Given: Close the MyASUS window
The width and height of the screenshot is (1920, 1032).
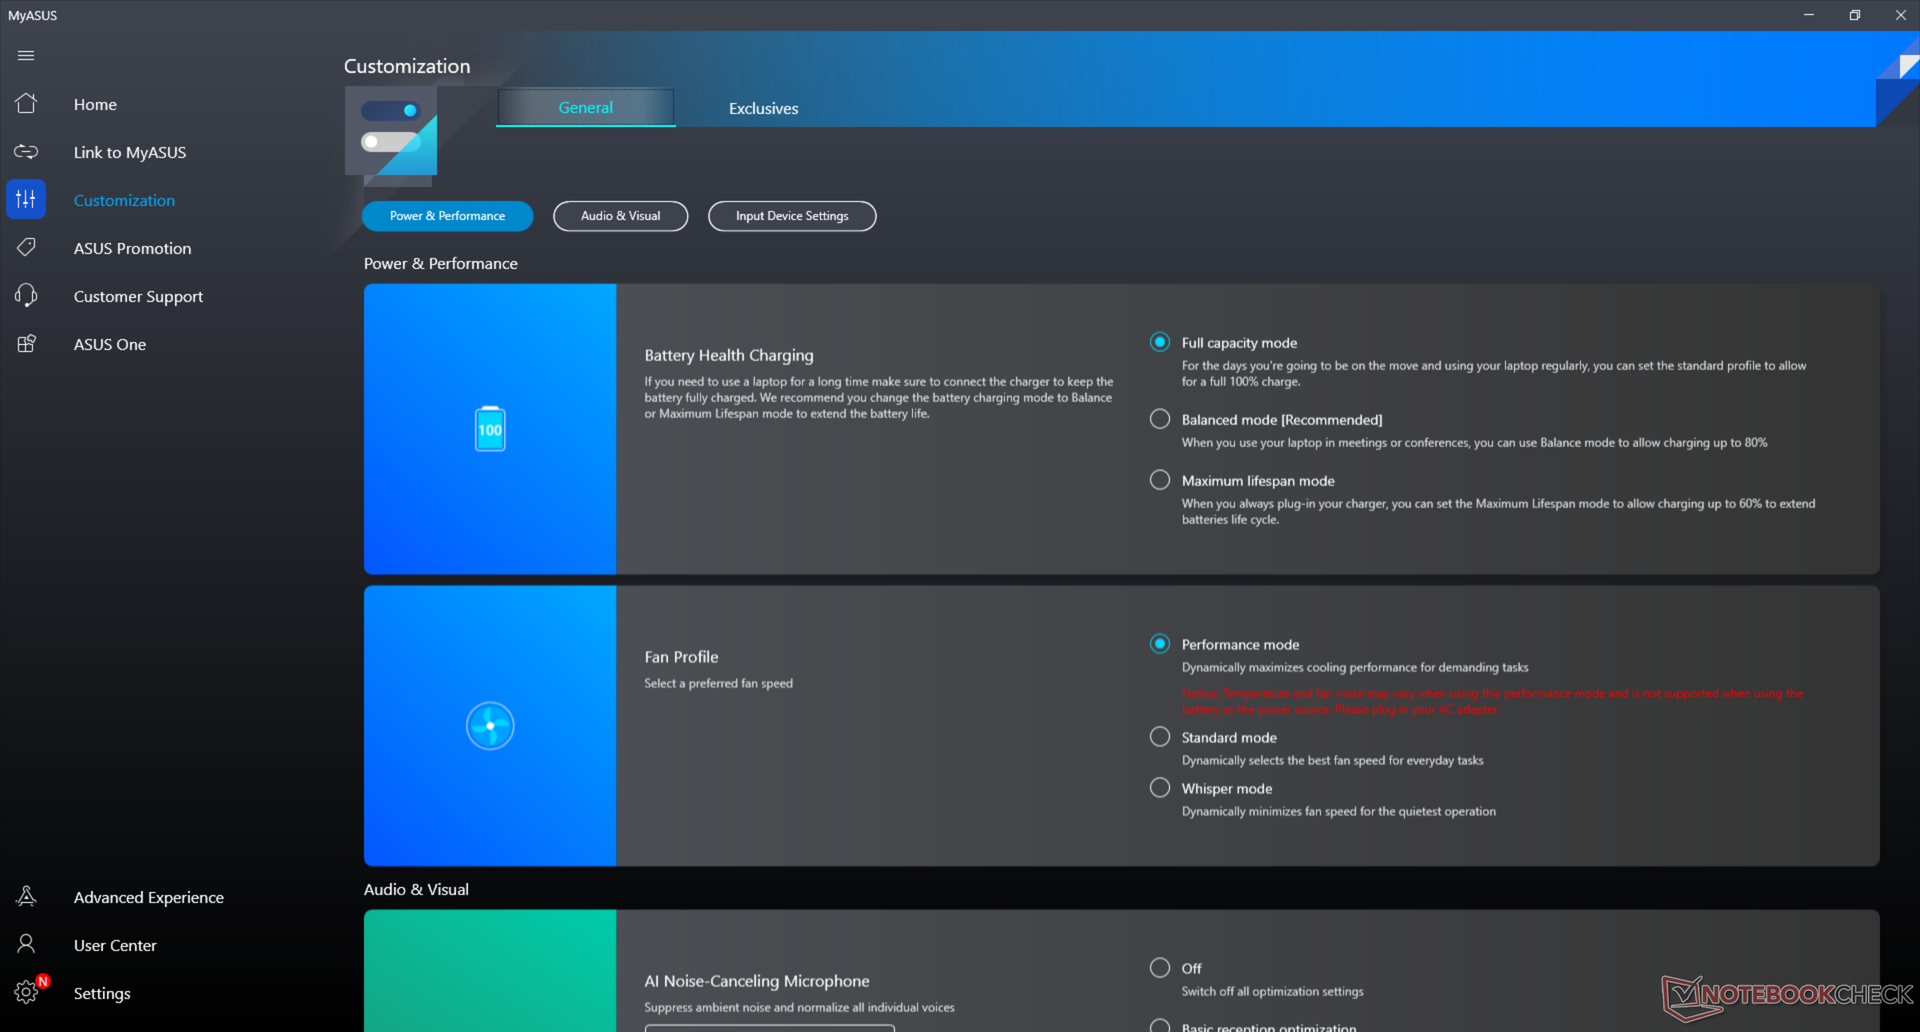Looking at the screenshot, I should pyautogui.click(x=1900, y=15).
